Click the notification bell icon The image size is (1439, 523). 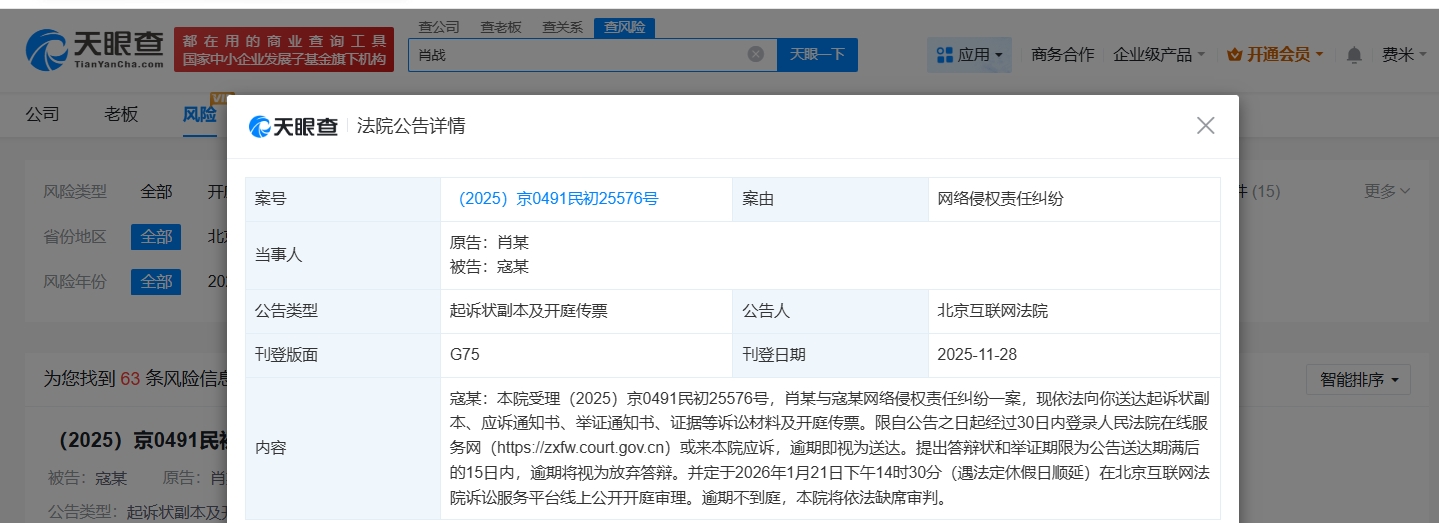(1354, 55)
